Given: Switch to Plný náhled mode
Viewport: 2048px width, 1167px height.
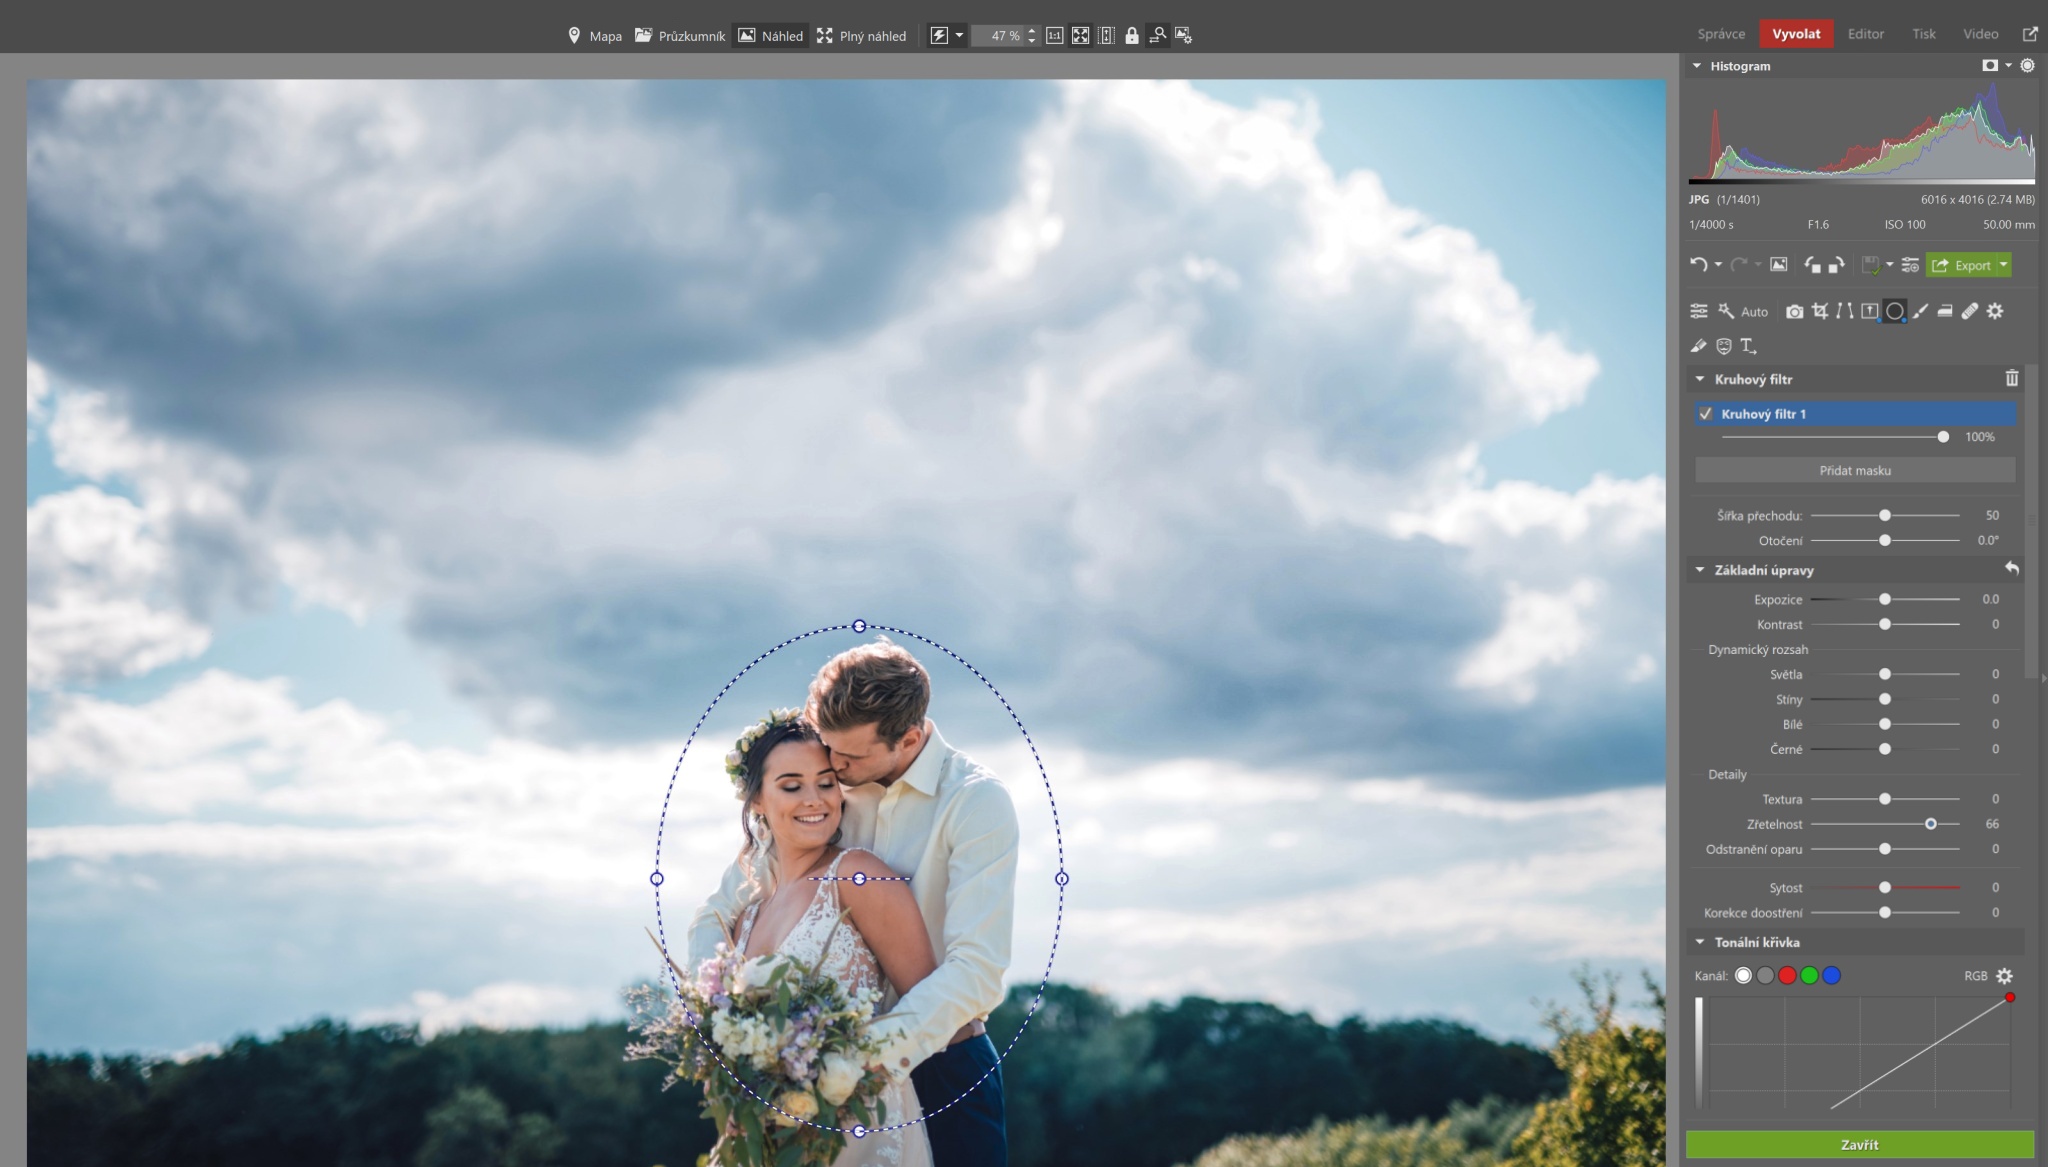Looking at the screenshot, I should point(861,36).
